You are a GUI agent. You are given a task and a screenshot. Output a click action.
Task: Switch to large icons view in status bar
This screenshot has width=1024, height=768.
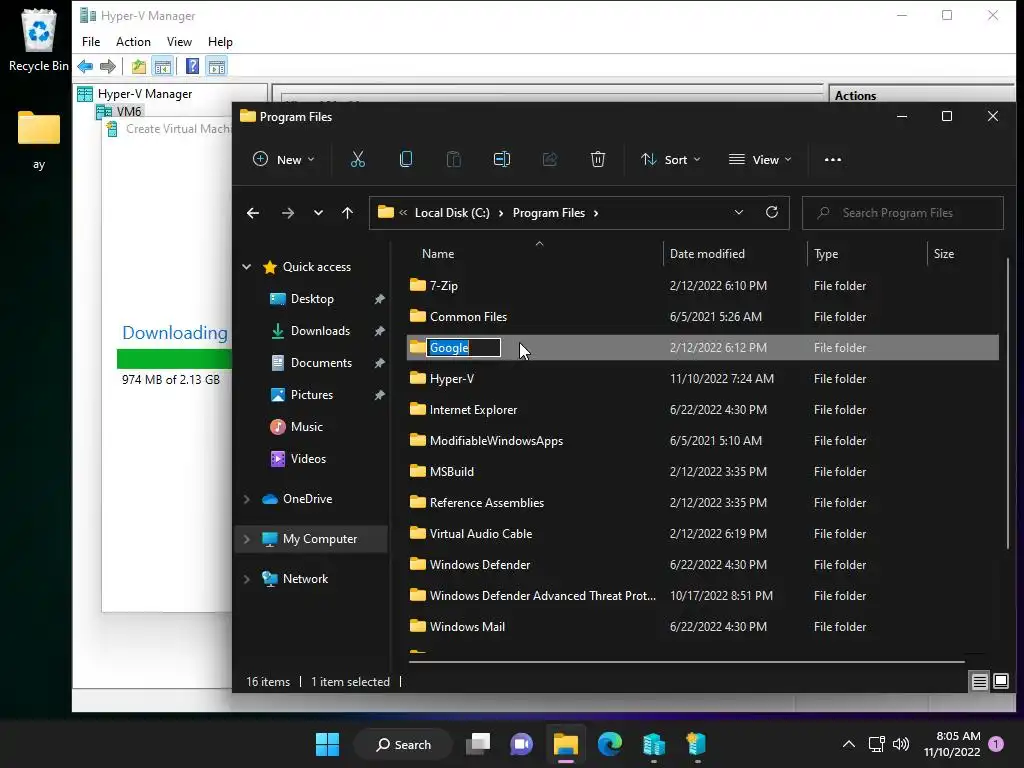(1000, 682)
